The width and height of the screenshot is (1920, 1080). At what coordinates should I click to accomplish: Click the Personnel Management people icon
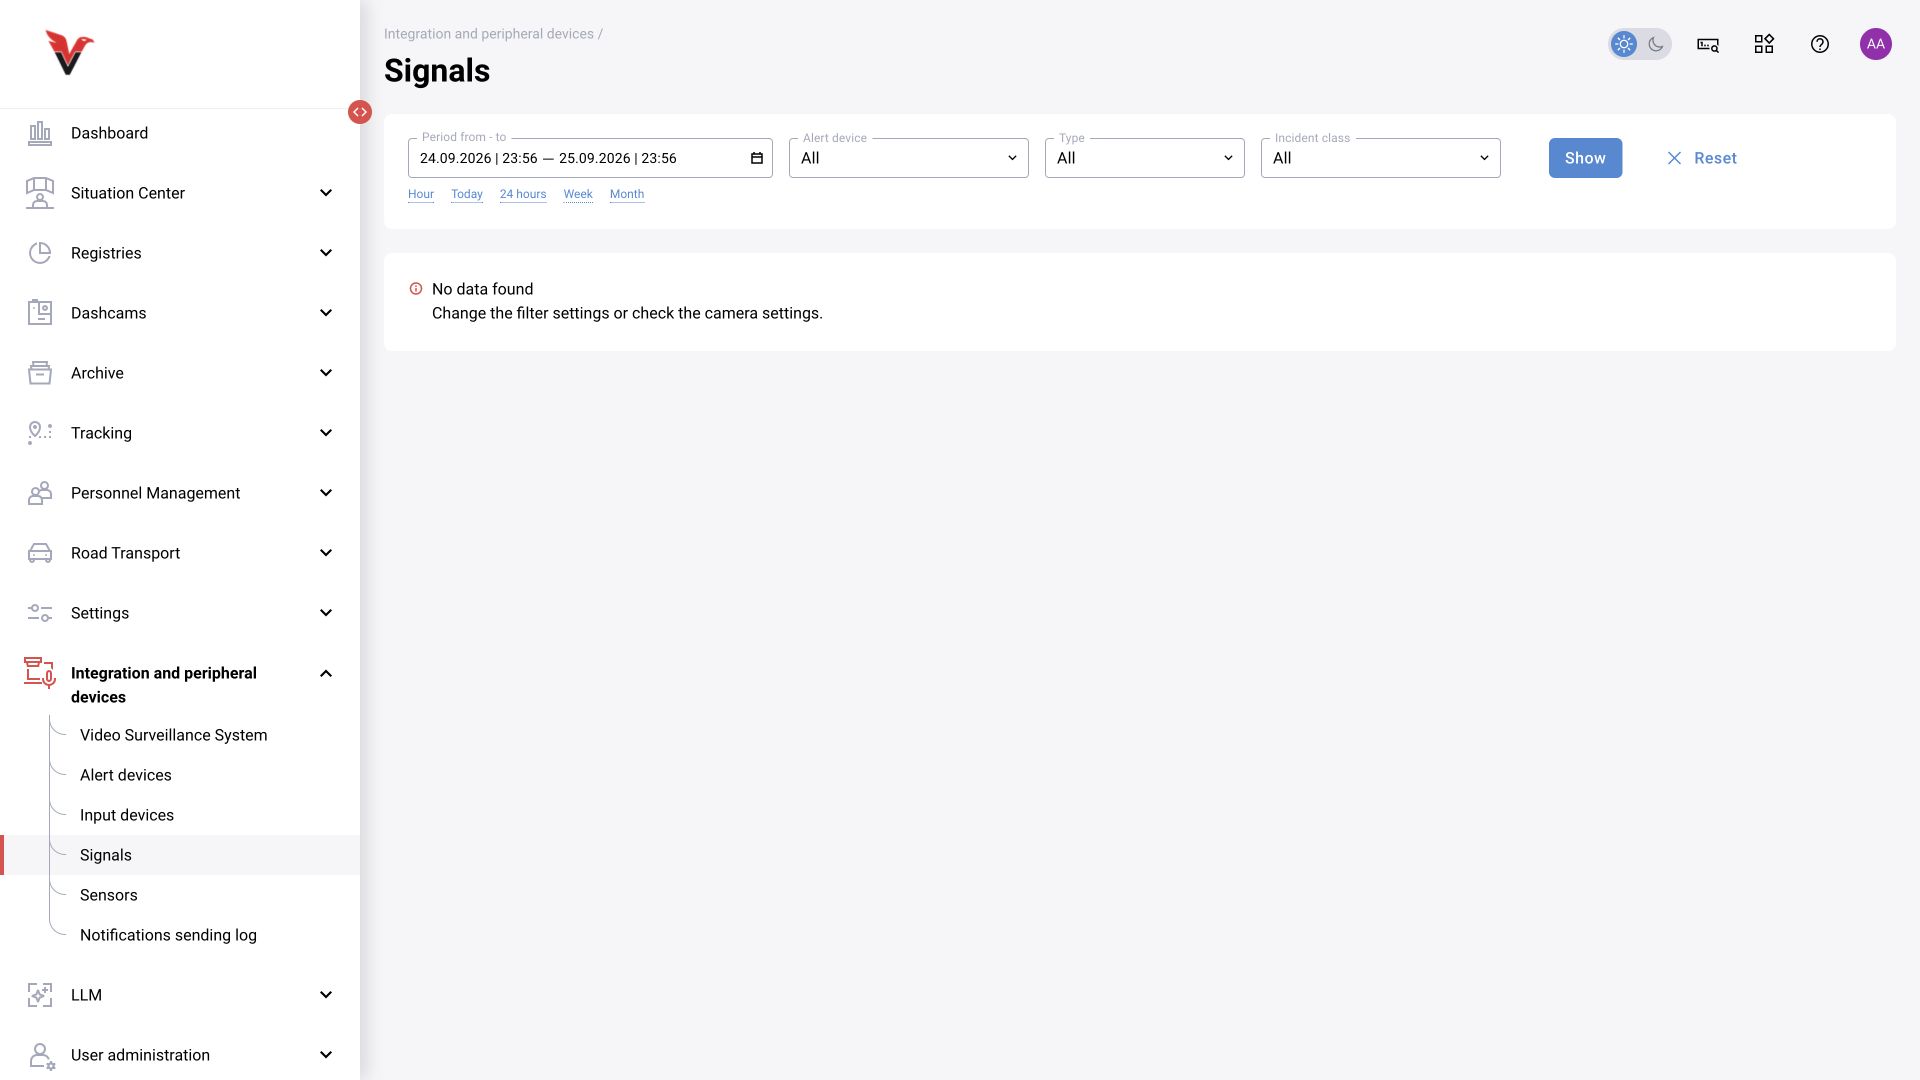click(x=40, y=493)
